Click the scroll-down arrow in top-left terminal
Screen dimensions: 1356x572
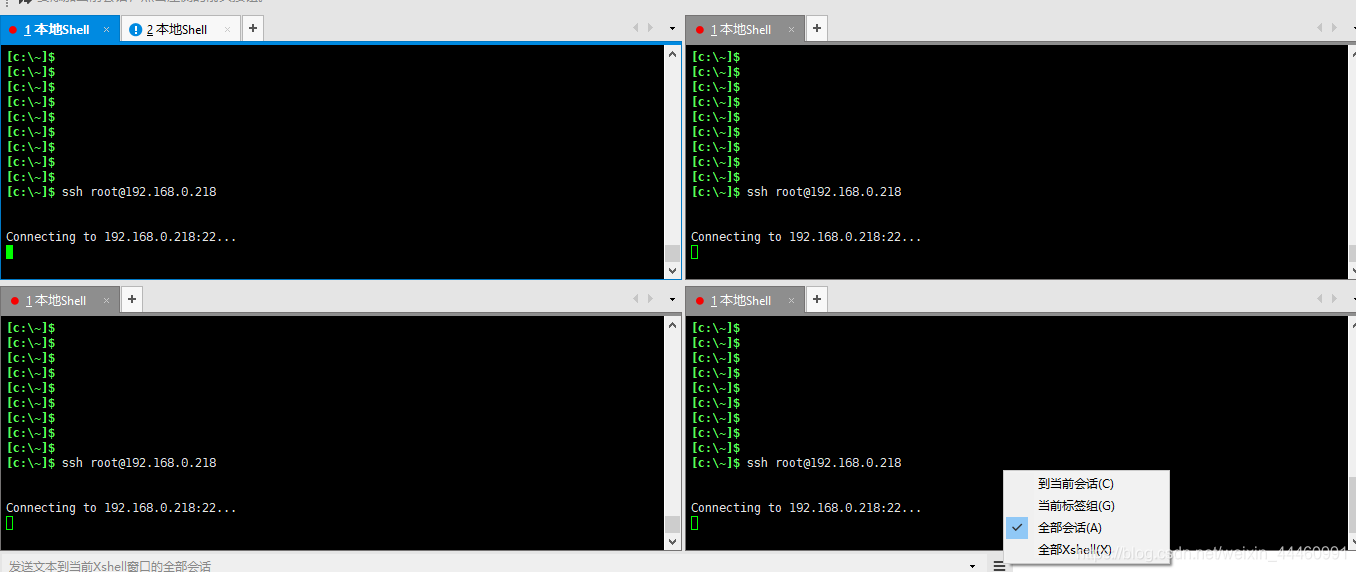pyautogui.click(x=672, y=270)
